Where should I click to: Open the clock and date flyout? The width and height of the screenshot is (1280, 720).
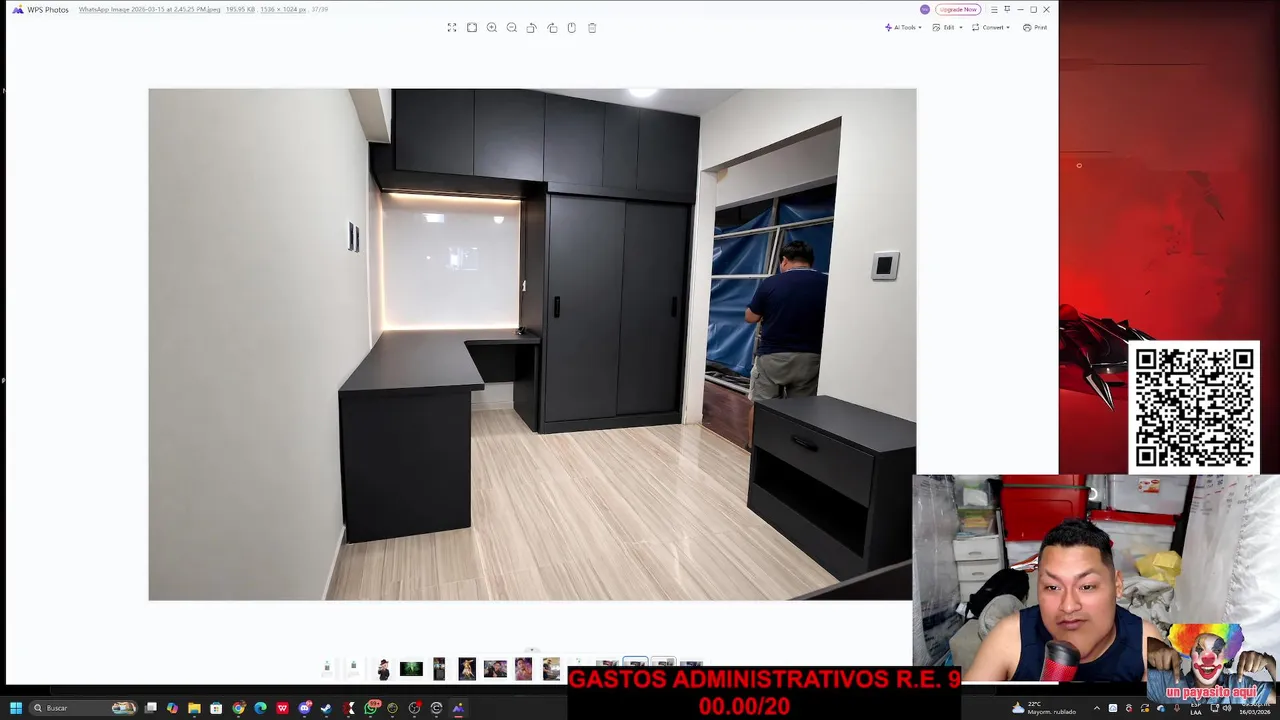[x=1254, y=708]
